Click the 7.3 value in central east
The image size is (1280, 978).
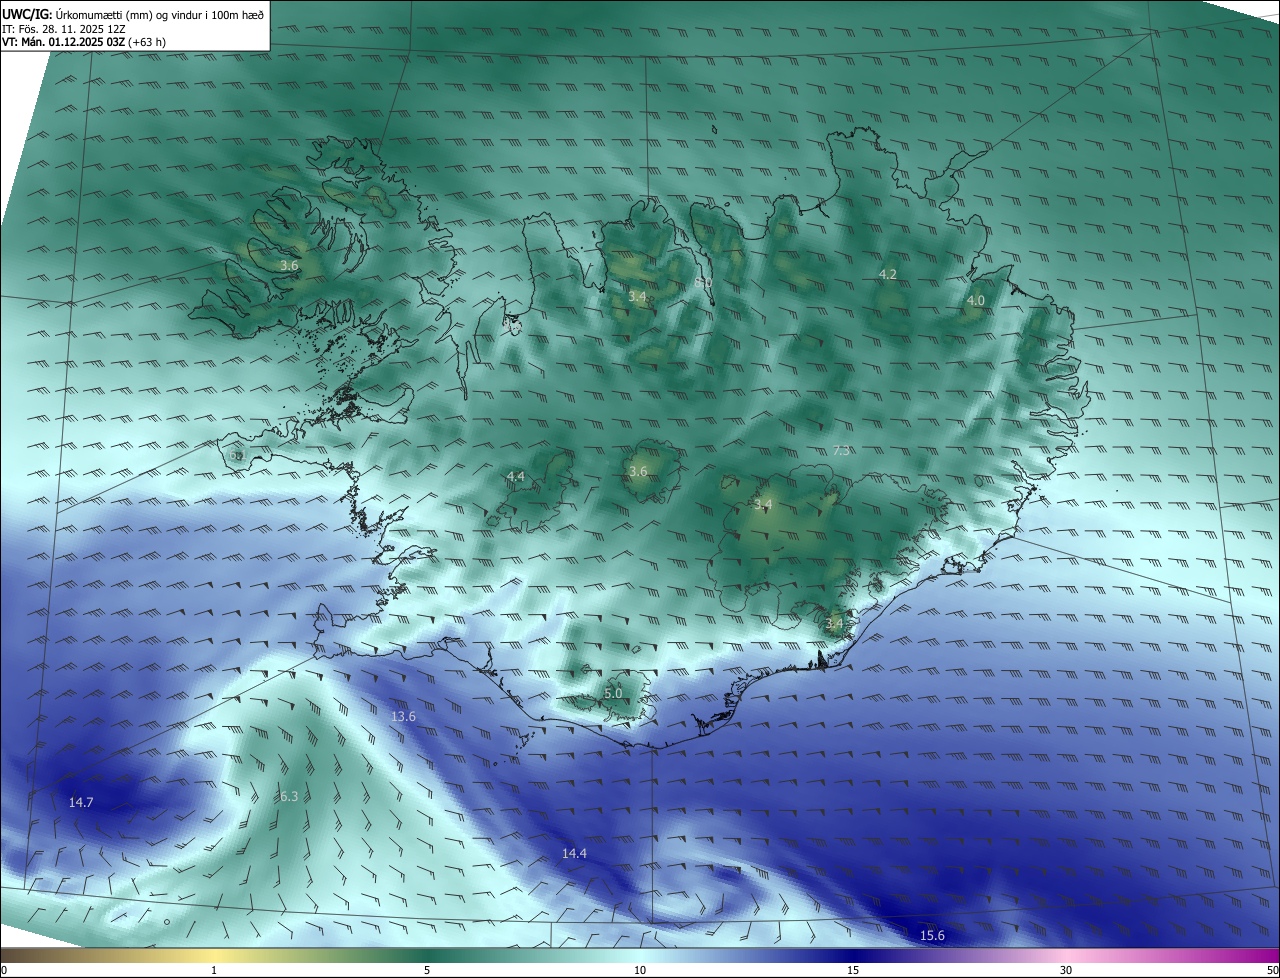841,451
